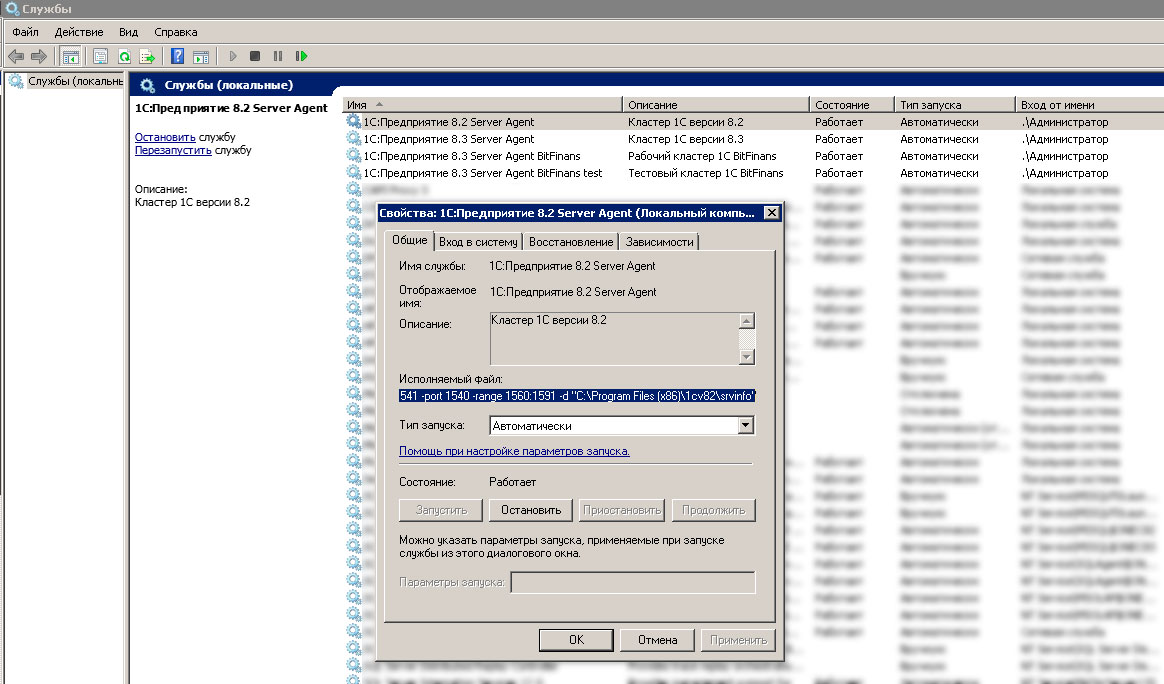Sort by the Имя column header
The image size is (1164, 684).
click(x=482, y=105)
